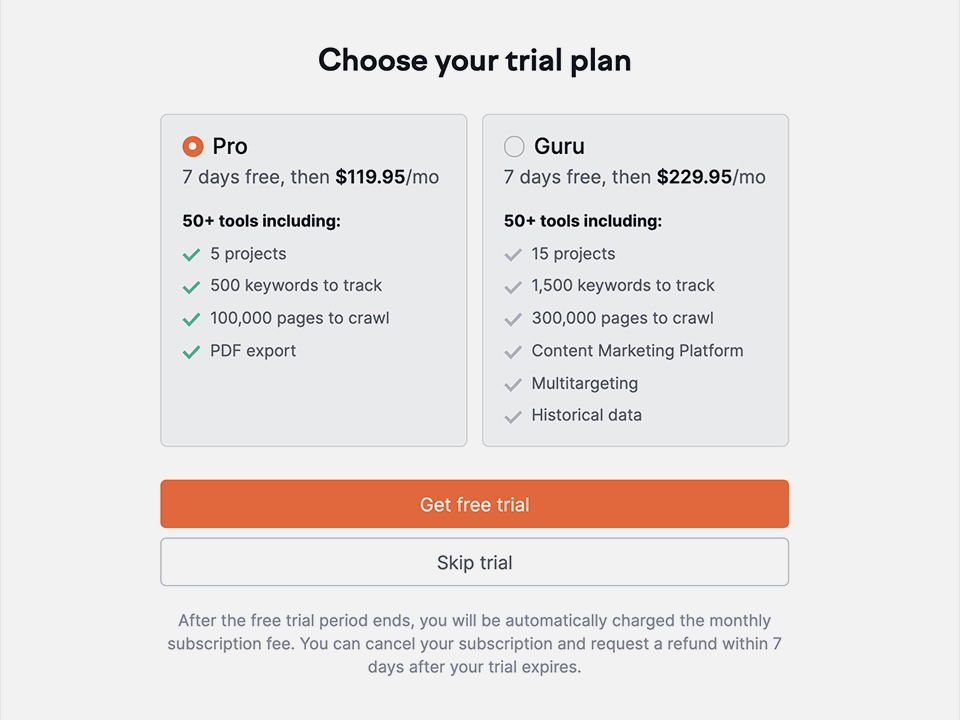Click the checkmark beside 1,500 keywords to track

coord(513,287)
